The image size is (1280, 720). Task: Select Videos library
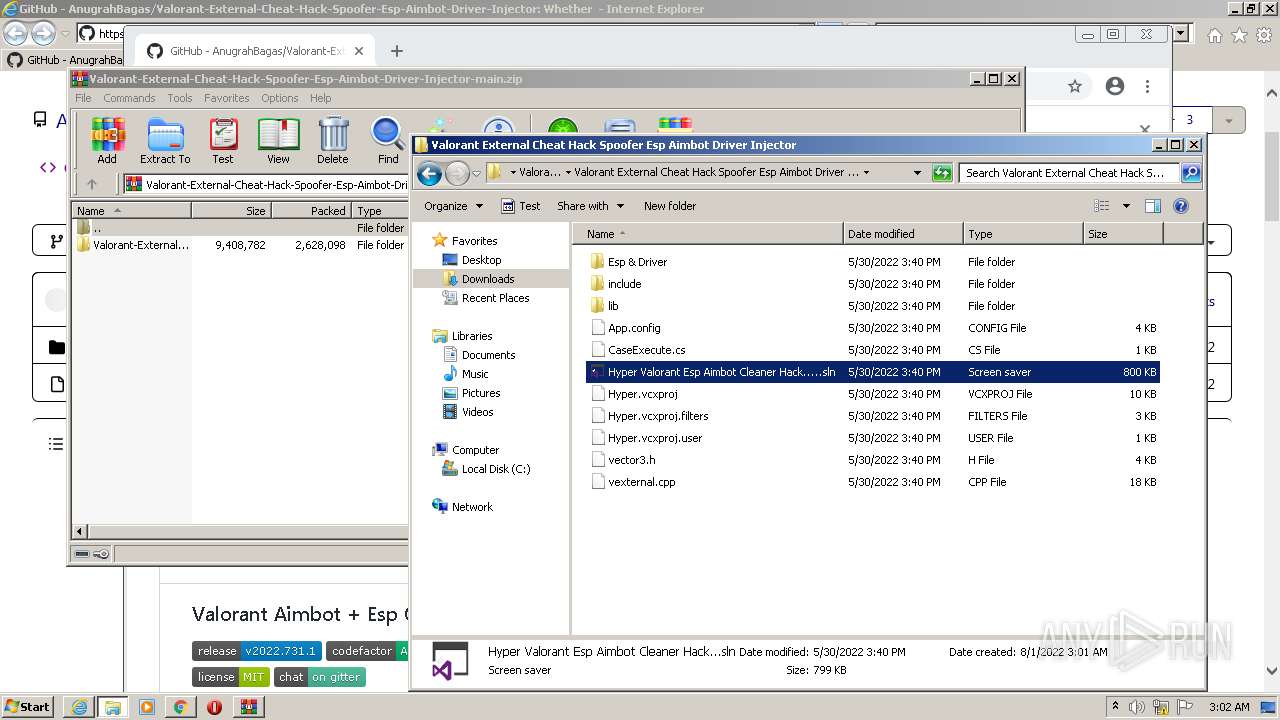point(477,412)
